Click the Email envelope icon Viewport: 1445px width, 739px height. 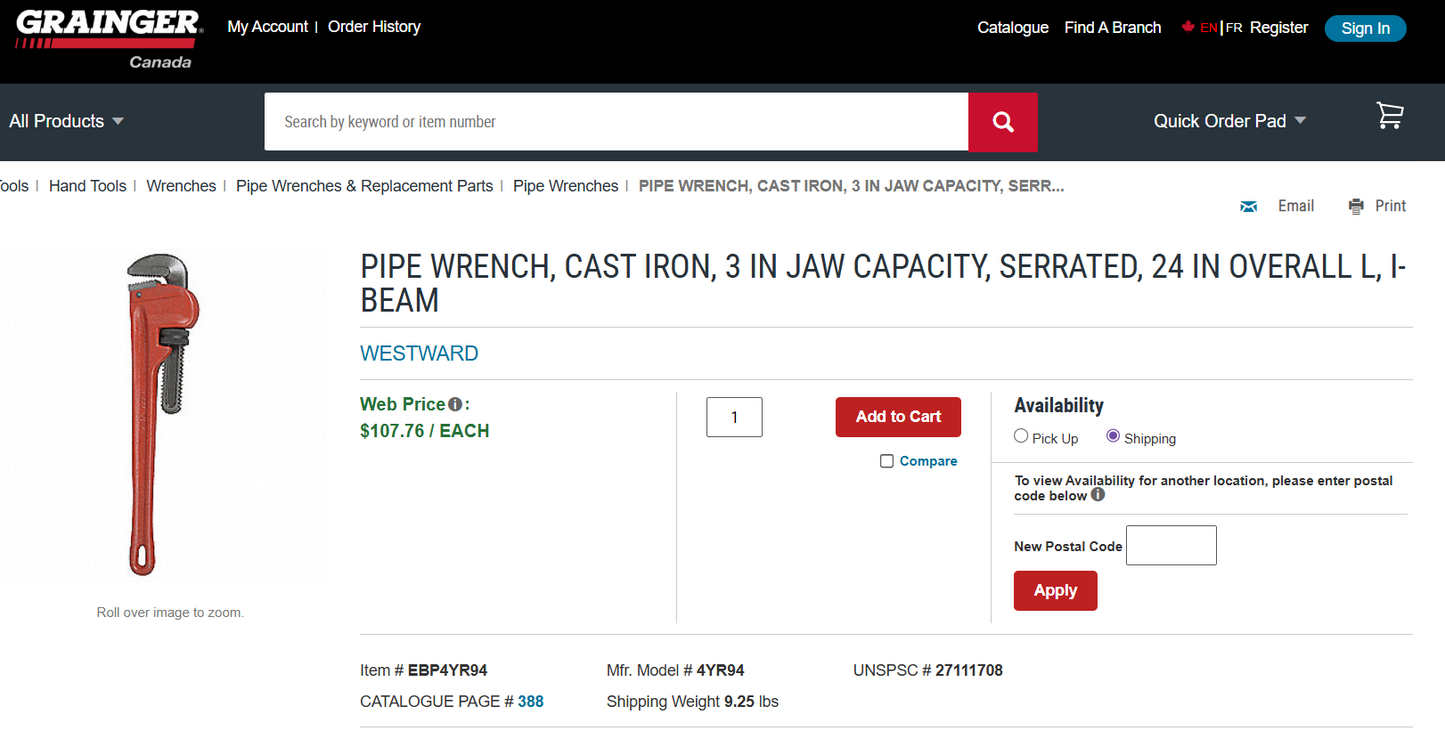click(1248, 207)
